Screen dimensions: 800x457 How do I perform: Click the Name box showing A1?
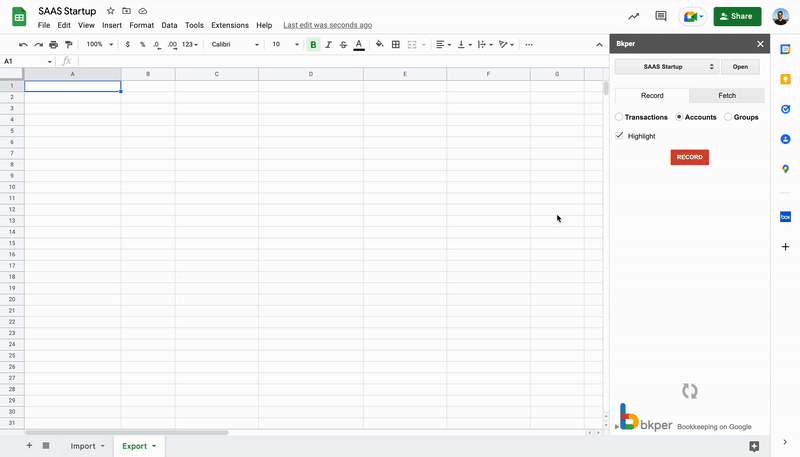[x=28, y=61]
